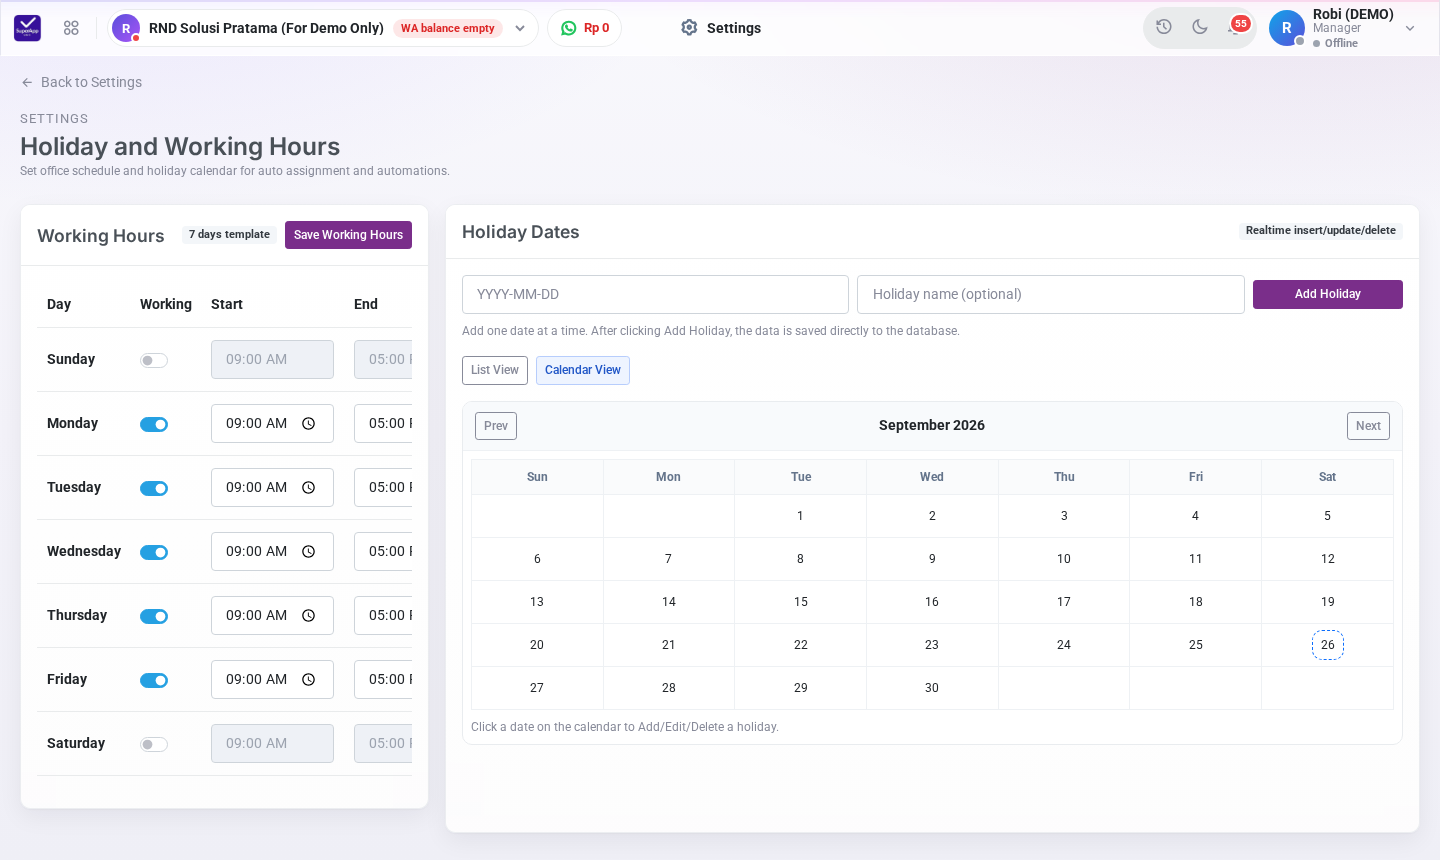The height and width of the screenshot is (860, 1440).
Task: Go to previous month with Prev
Action: click(496, 426)
